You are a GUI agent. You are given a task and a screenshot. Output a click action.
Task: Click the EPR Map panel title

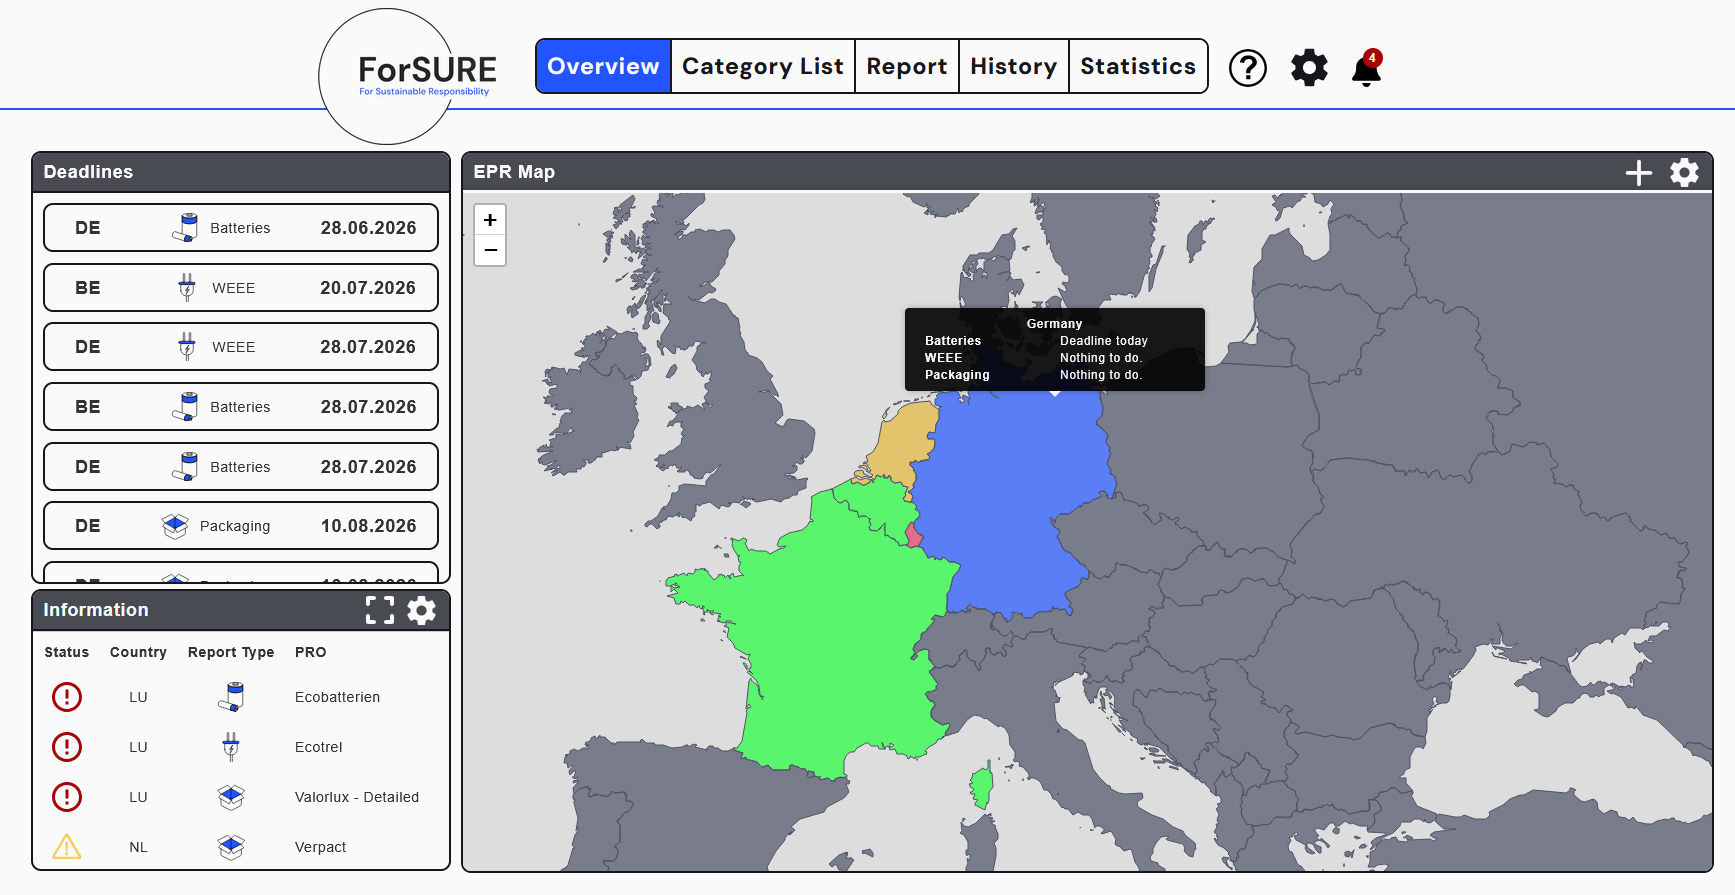(514, 172)
